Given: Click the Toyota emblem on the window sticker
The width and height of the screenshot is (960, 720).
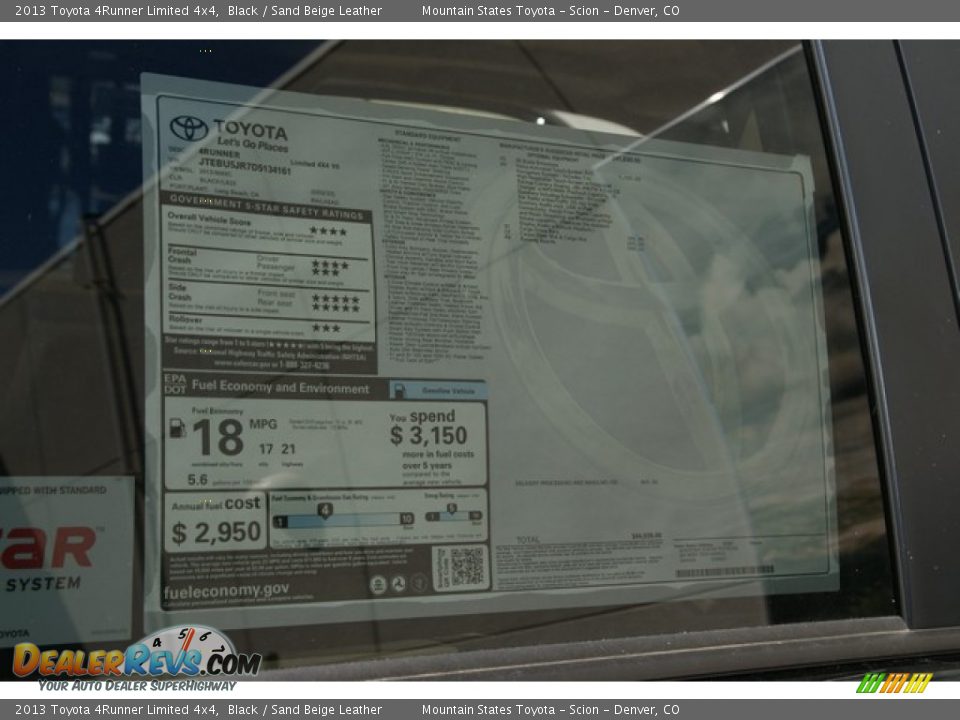Looking at the screenshot, I should [x=189, y=129].
